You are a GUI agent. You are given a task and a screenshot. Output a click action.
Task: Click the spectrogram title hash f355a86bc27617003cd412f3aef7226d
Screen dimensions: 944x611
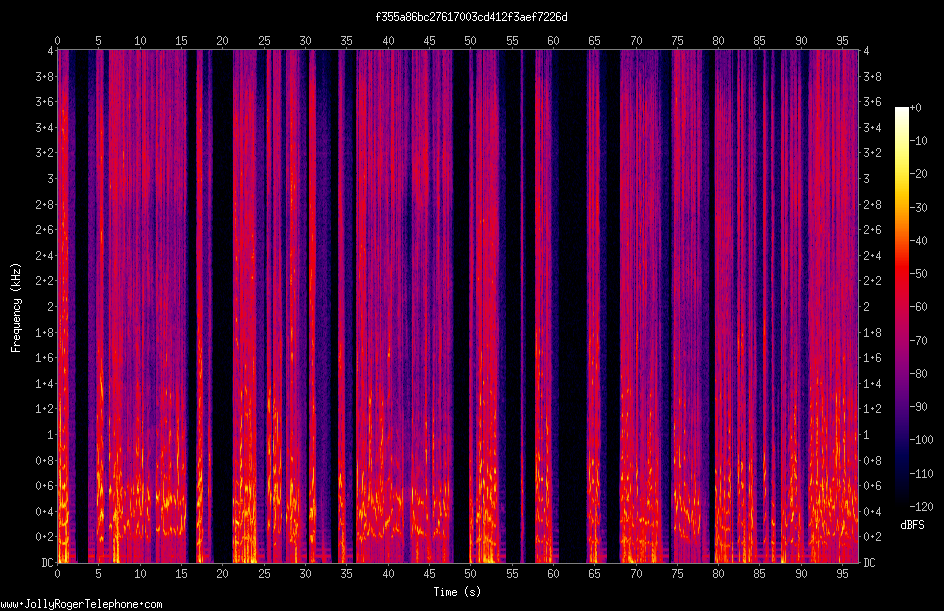coord(471,17)
